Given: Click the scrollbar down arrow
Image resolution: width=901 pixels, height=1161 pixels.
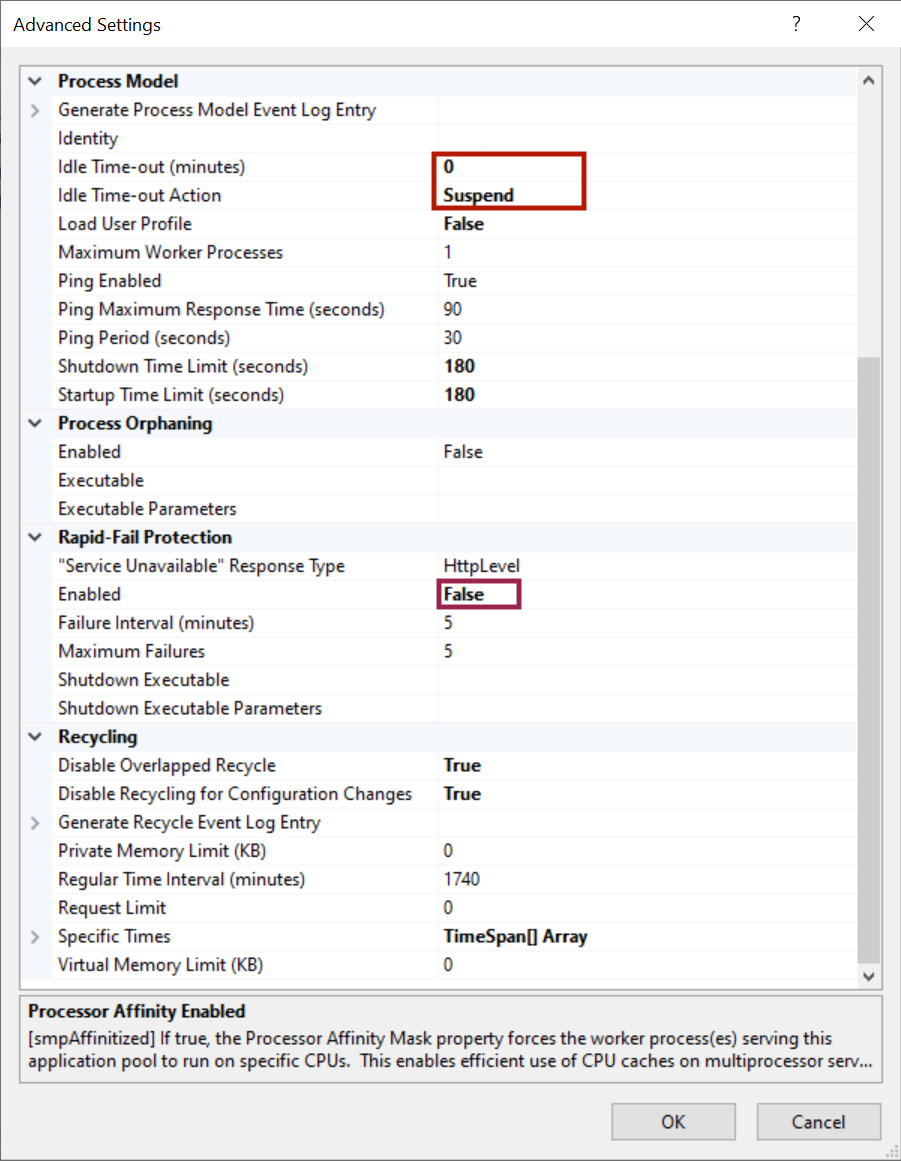Looking at the screenshot, I should click(x=869, y=976).
